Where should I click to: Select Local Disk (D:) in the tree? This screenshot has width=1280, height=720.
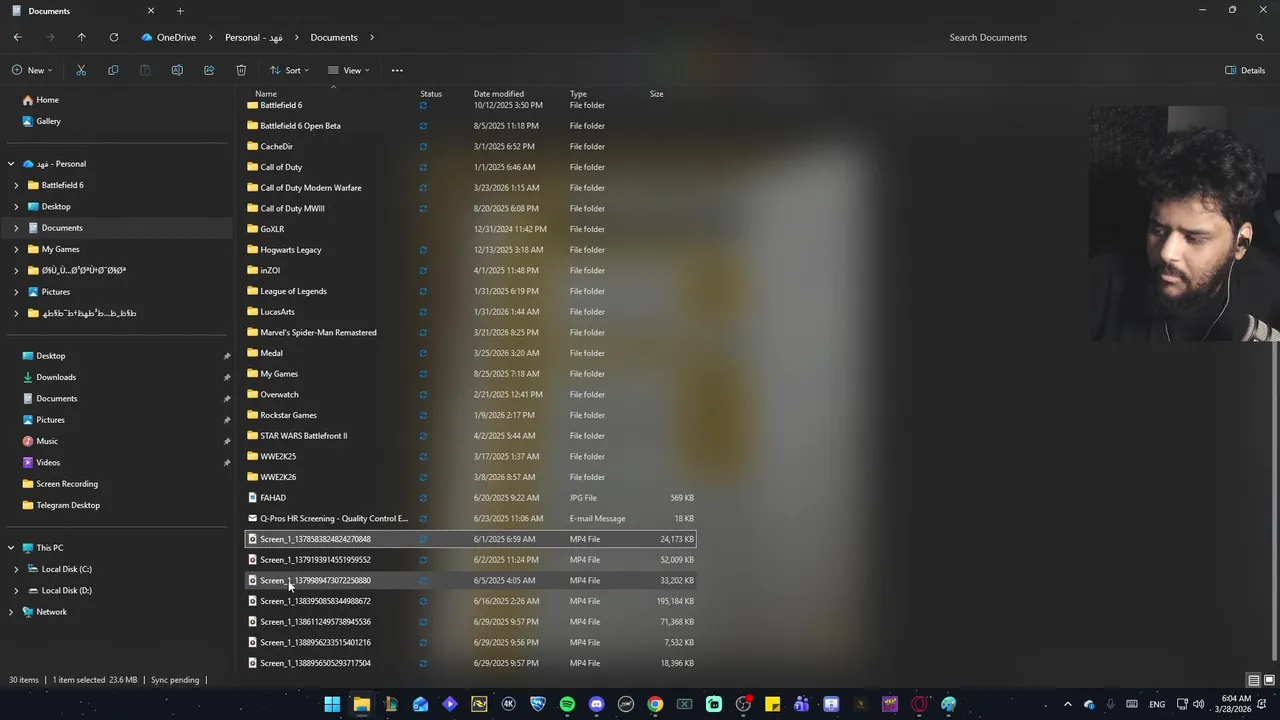[60, 591]
